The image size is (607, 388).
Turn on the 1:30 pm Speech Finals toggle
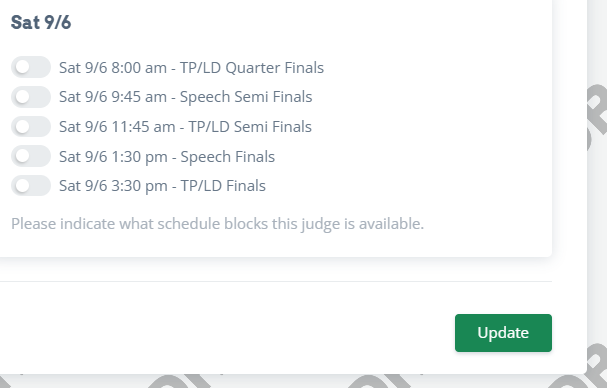pyautogui.click(x=31, y=156)
